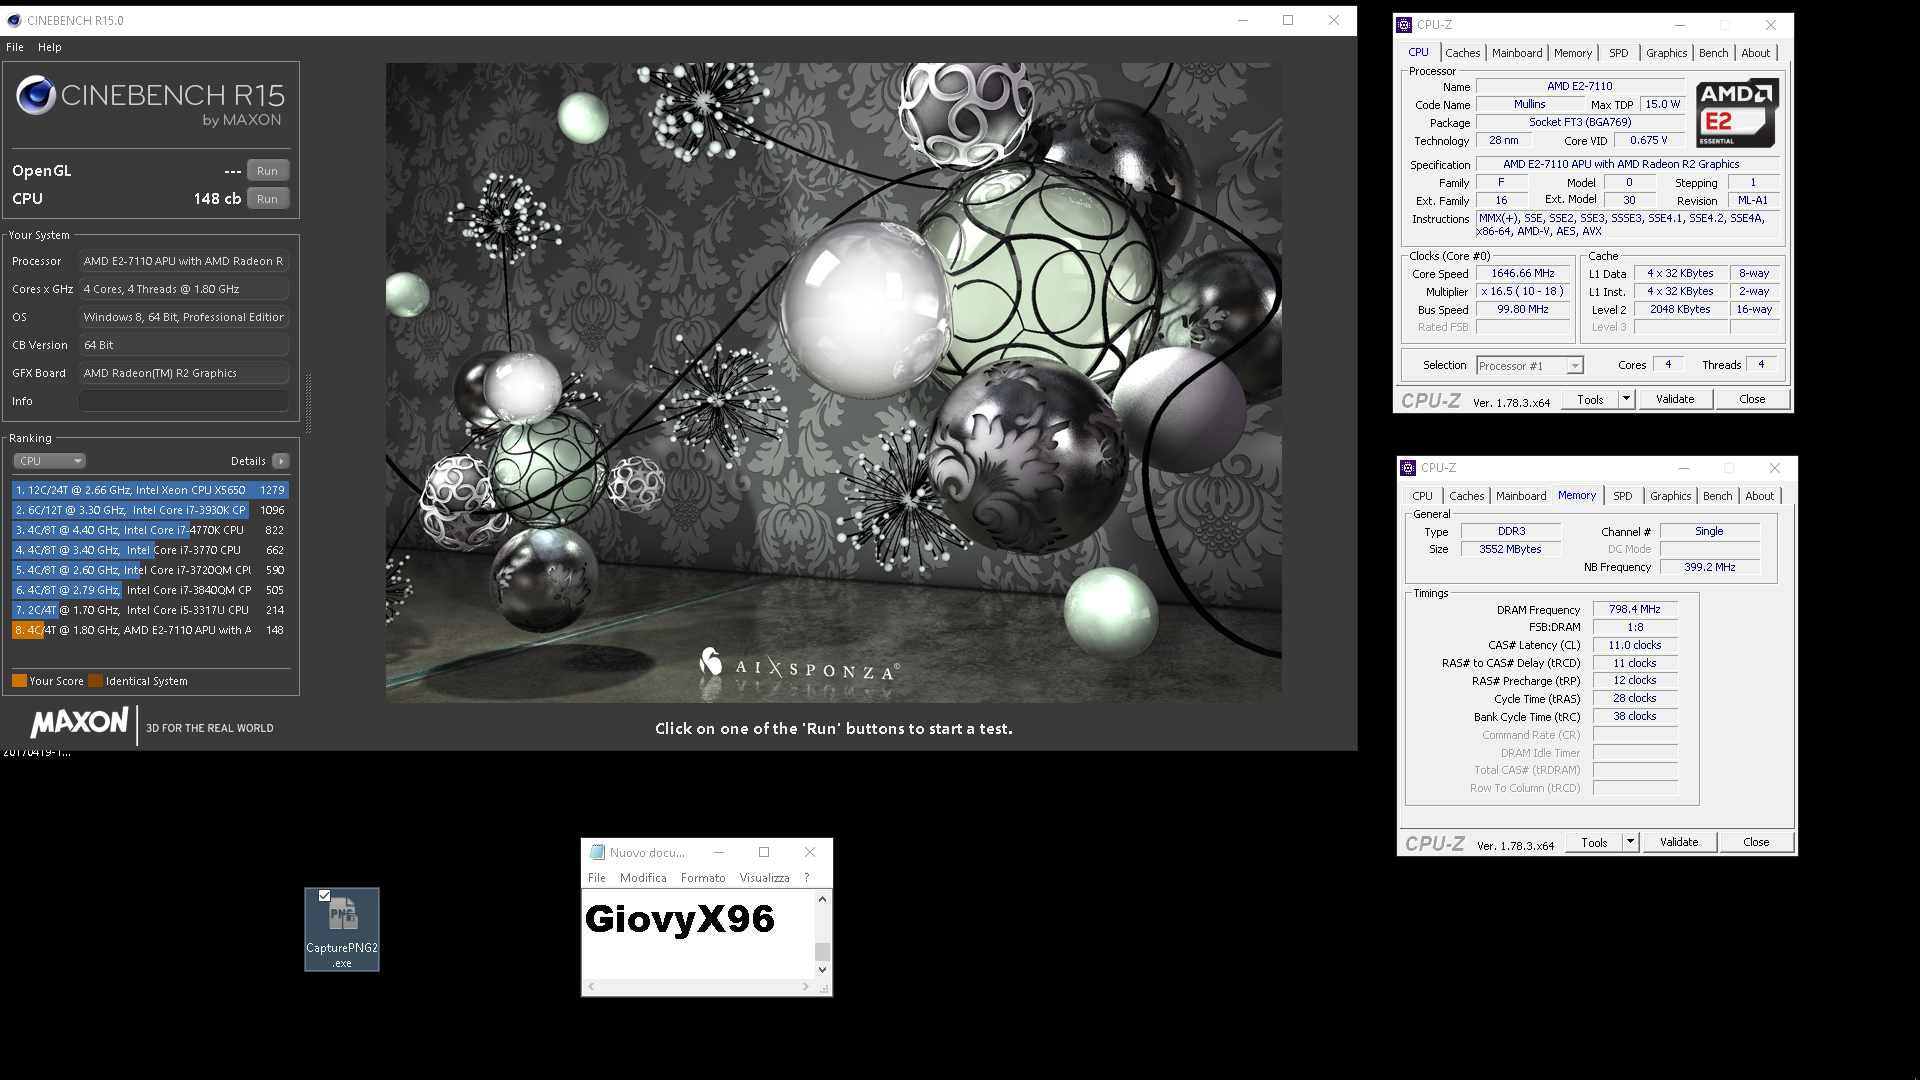Expand Tools dropdown arrow in top CPU-Z window
The image size is (1920, 1080).
1626,399
